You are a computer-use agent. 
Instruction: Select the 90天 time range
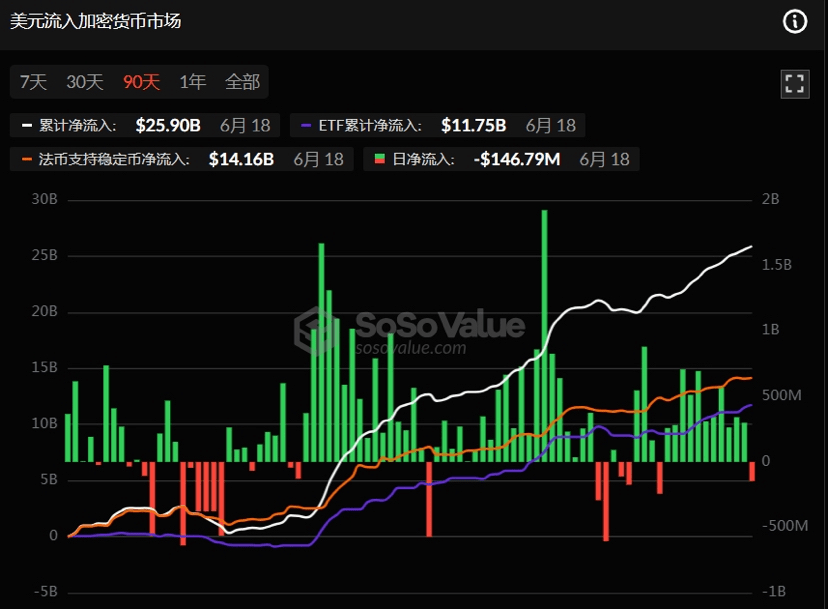(x=141, y=82)
